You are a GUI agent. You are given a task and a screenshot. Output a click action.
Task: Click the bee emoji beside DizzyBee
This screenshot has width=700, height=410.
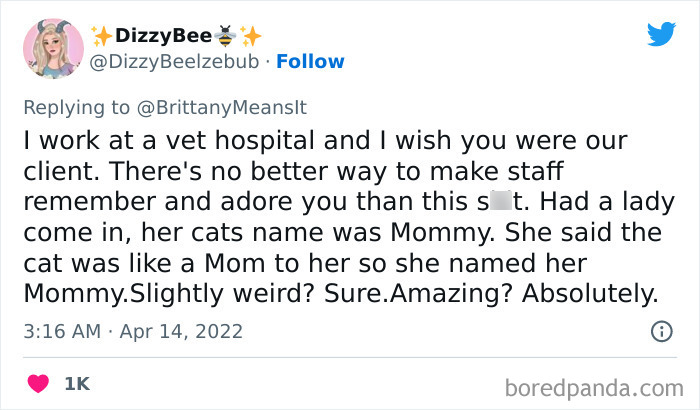225,36
